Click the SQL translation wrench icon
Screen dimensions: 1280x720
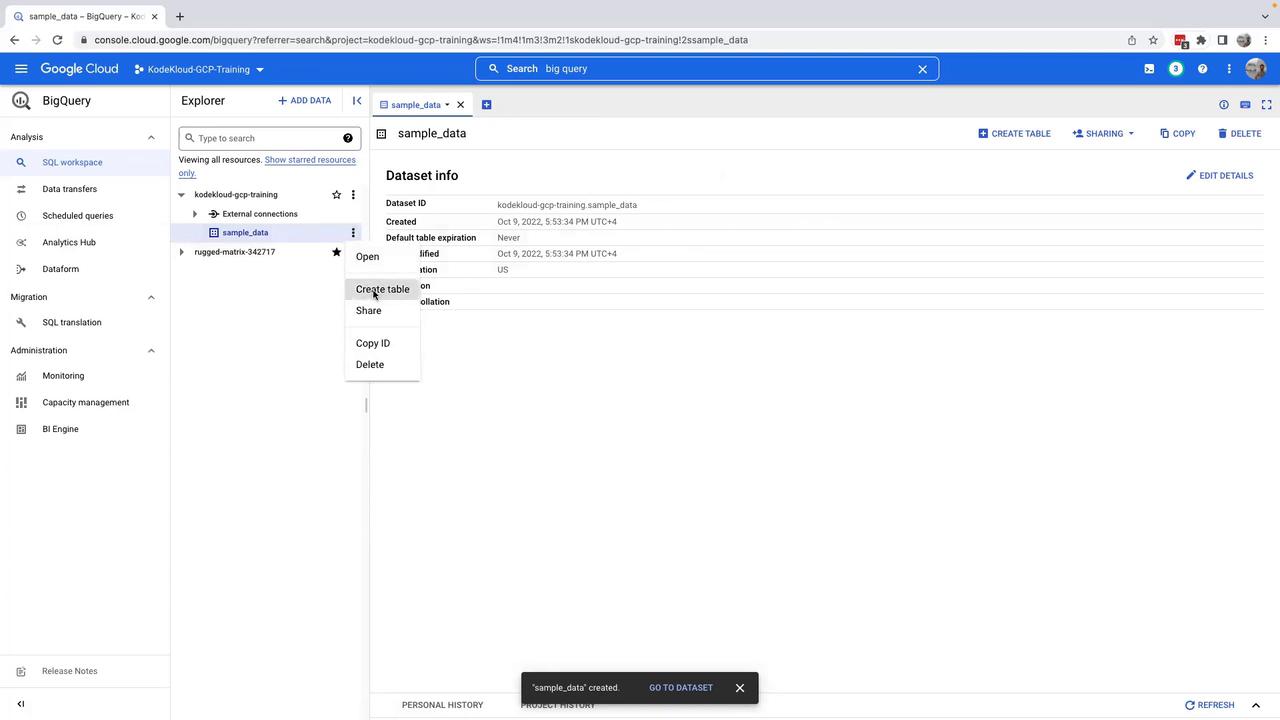[x=21, y=323]
